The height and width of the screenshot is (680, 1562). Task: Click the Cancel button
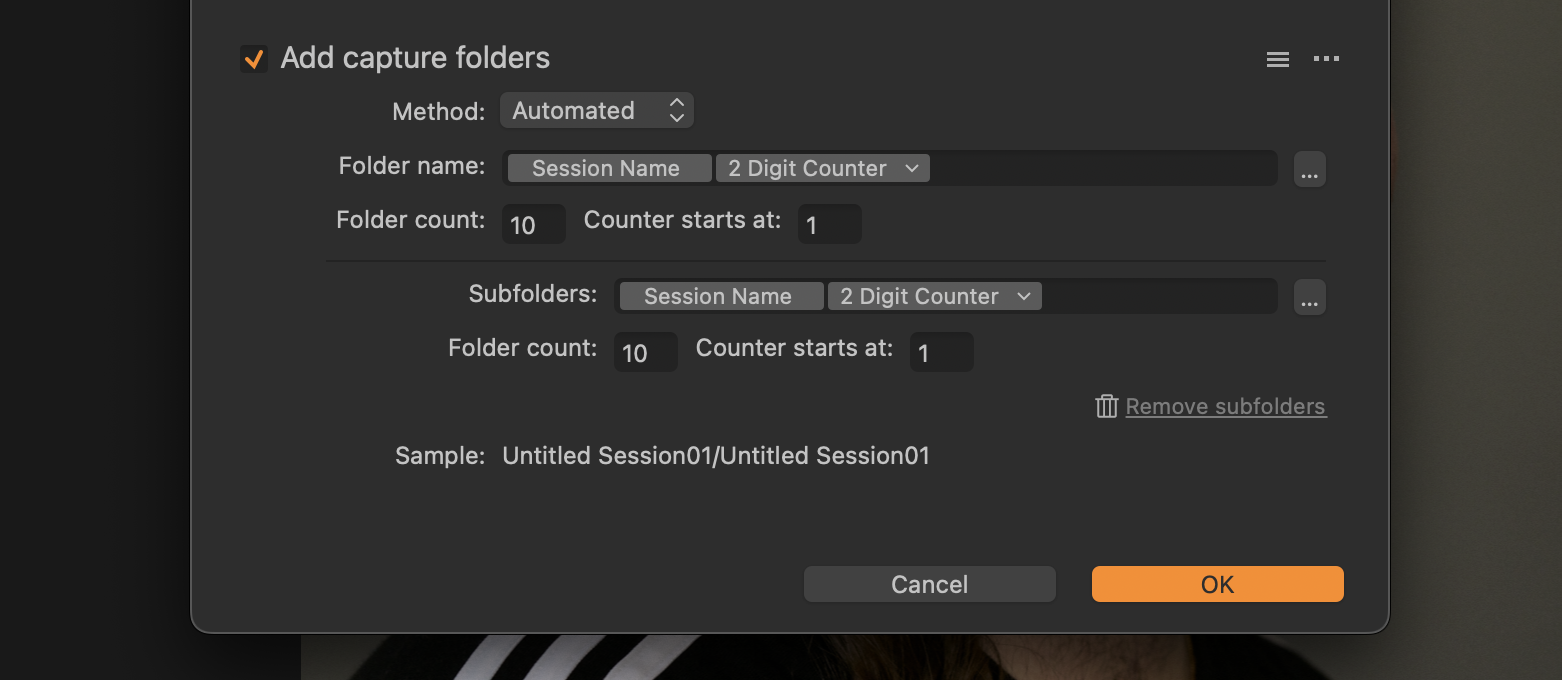pyautogui.click(x=930, y=584)
